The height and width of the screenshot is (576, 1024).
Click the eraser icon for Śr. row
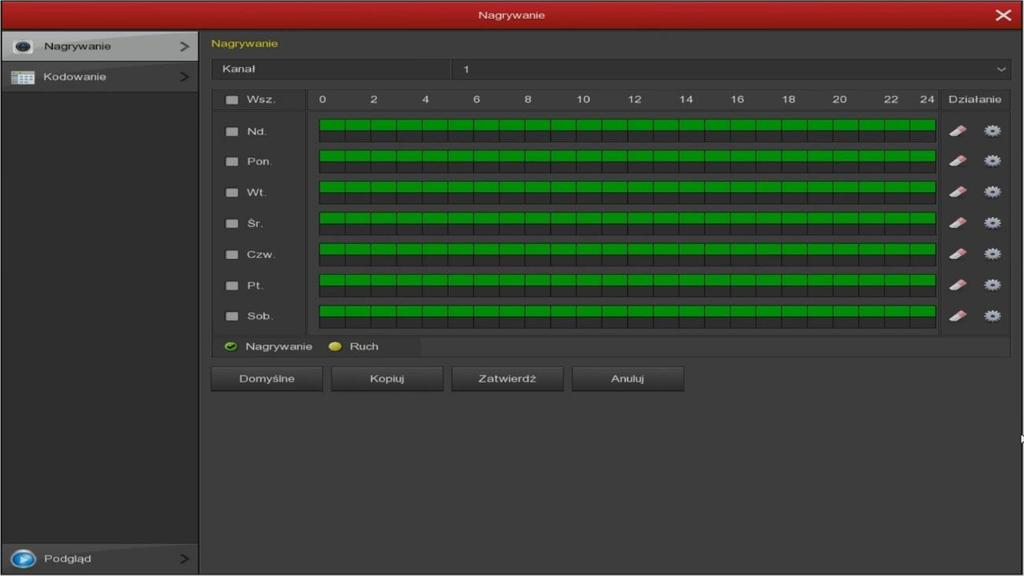point(957,223)
